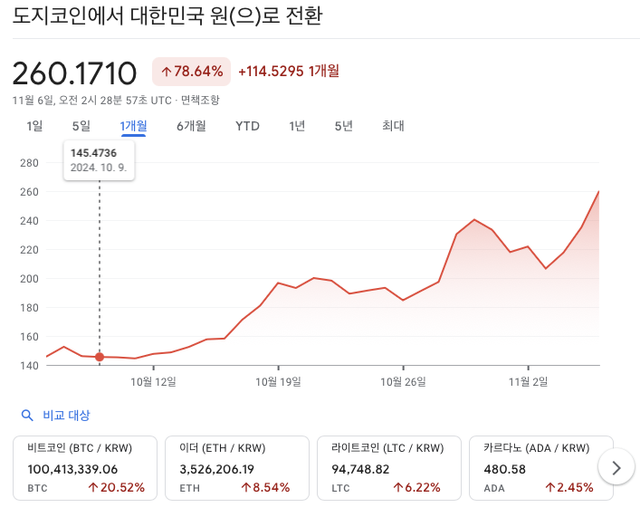Select the 1일 time range tab
Screen dimensions: 640x518
(x=35, y=126)
